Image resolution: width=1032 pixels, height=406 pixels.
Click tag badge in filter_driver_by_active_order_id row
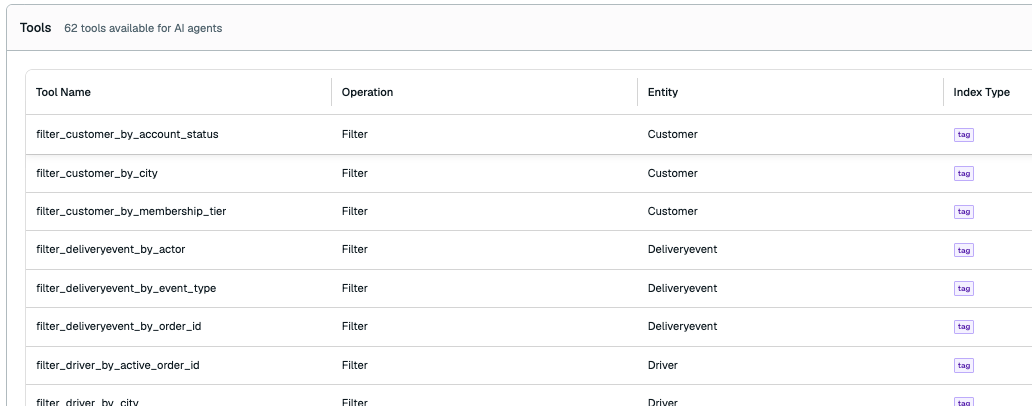[964, 365]
